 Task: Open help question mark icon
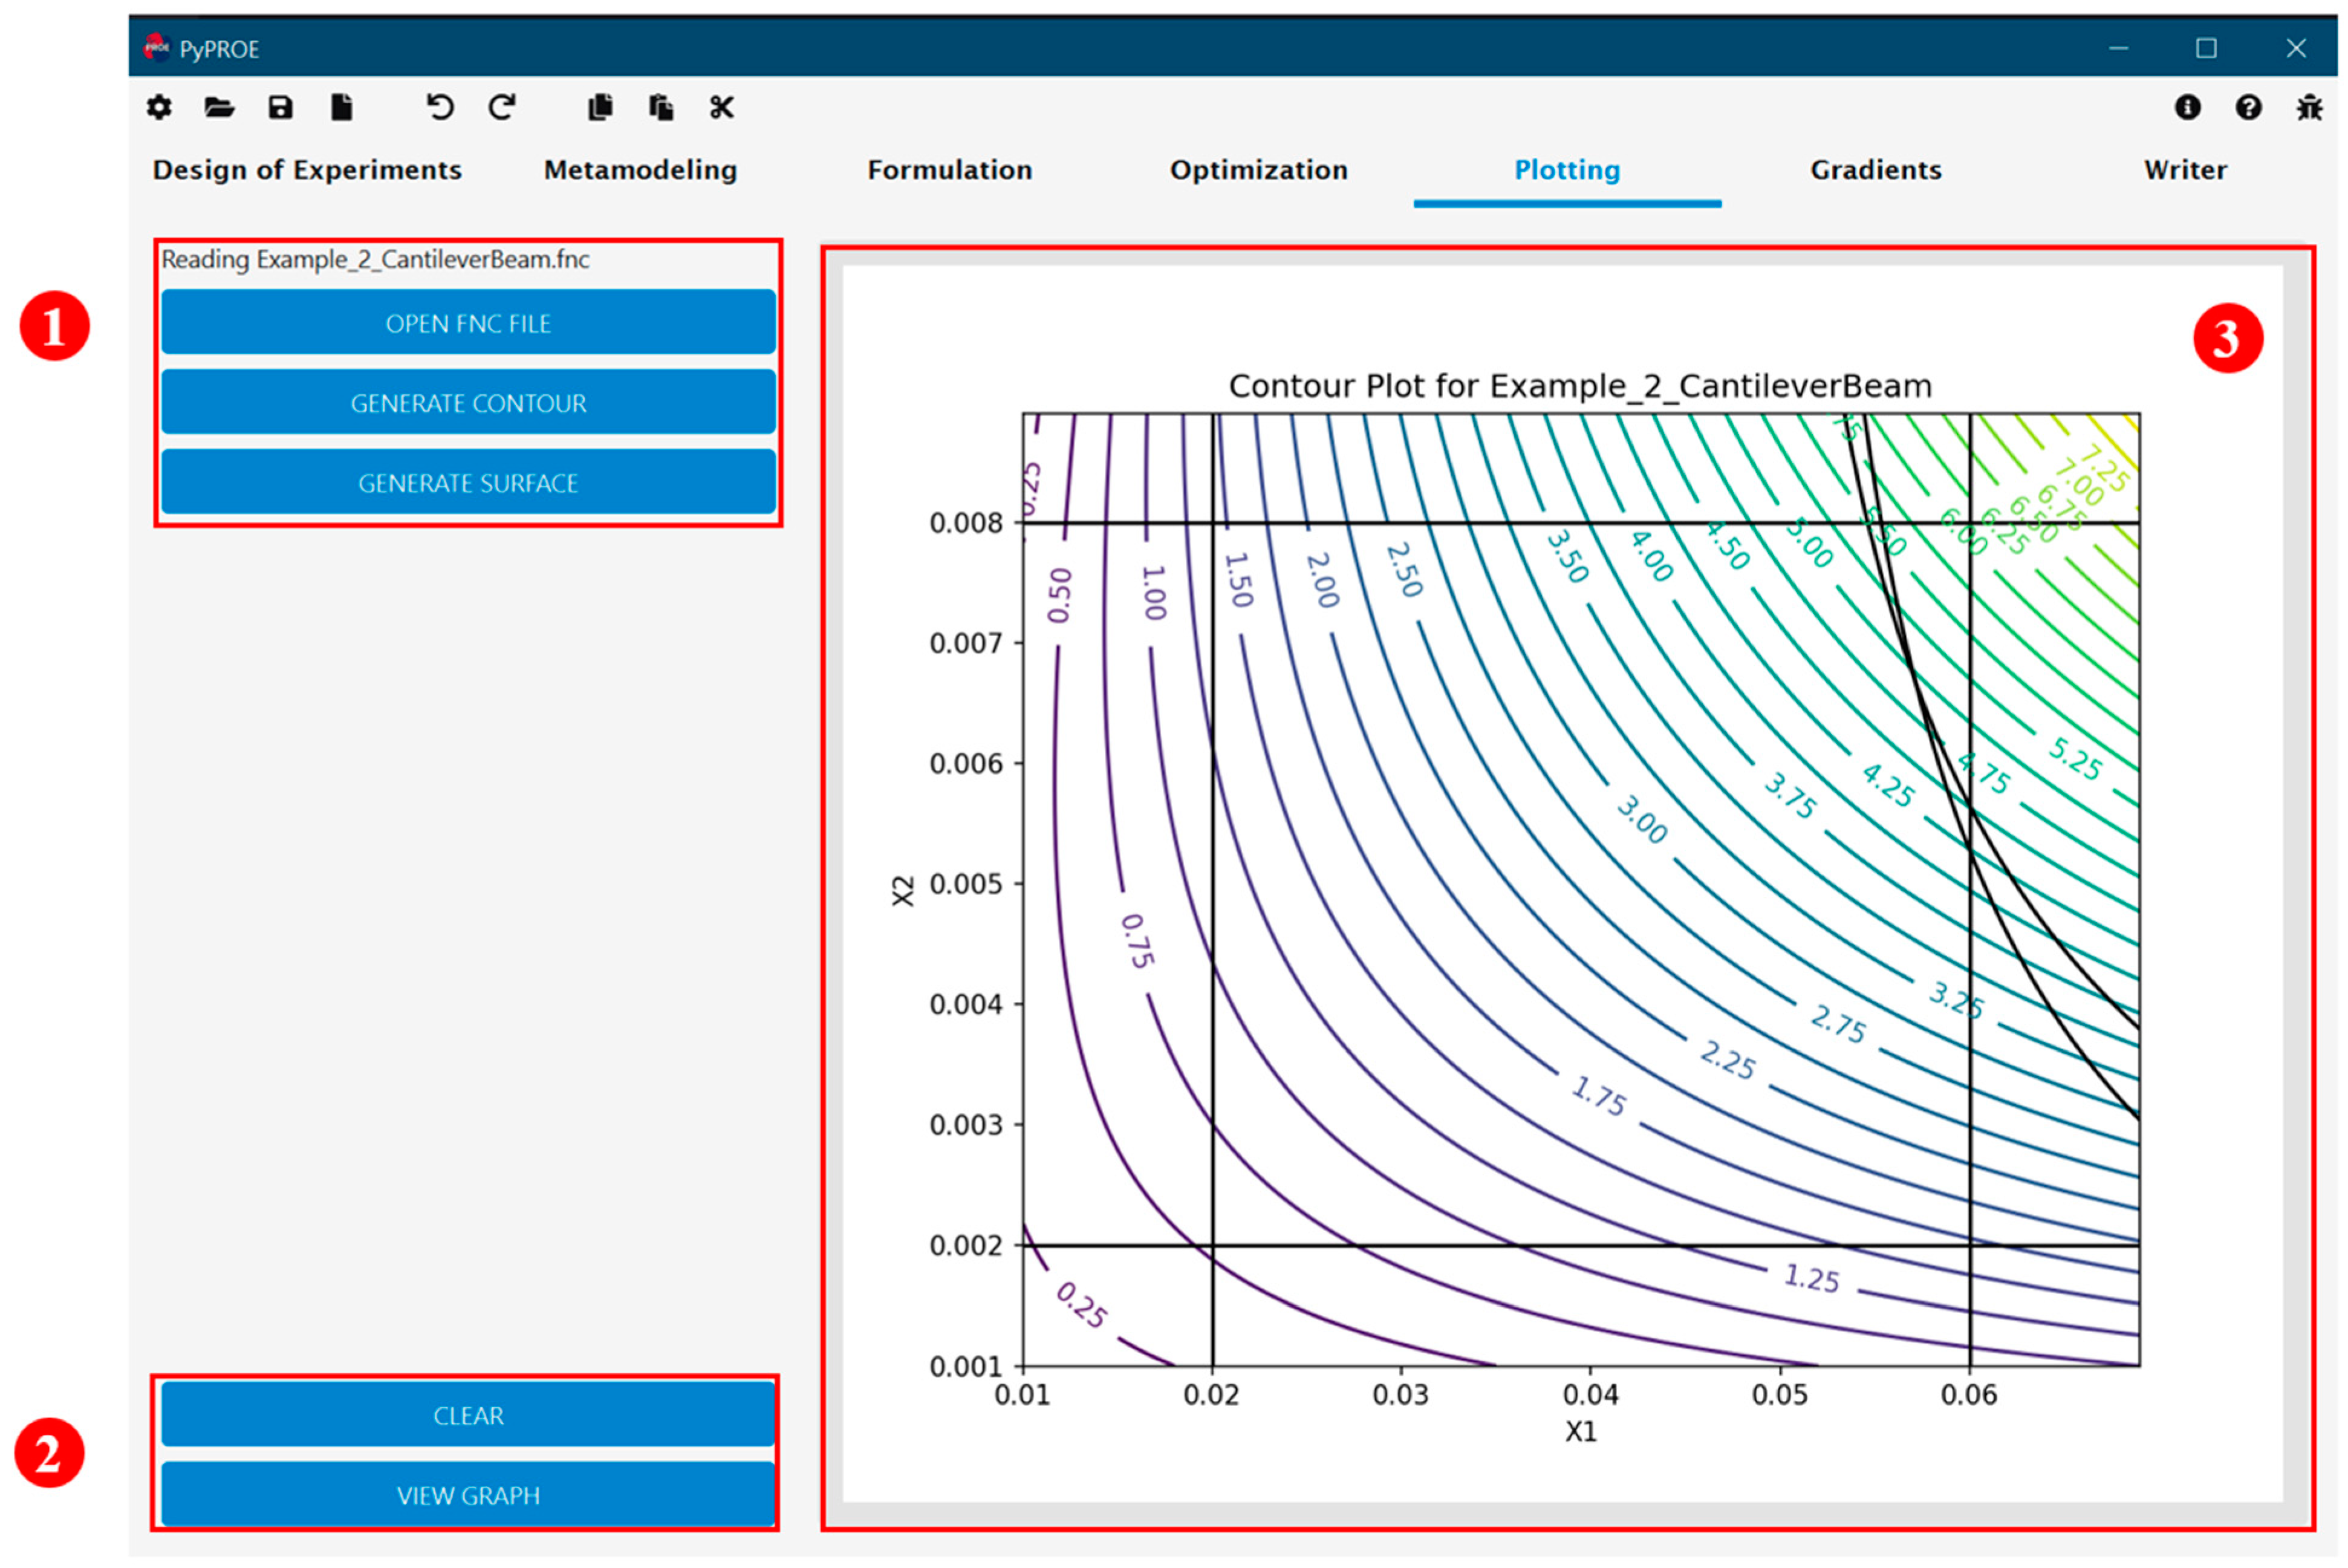2248,107
